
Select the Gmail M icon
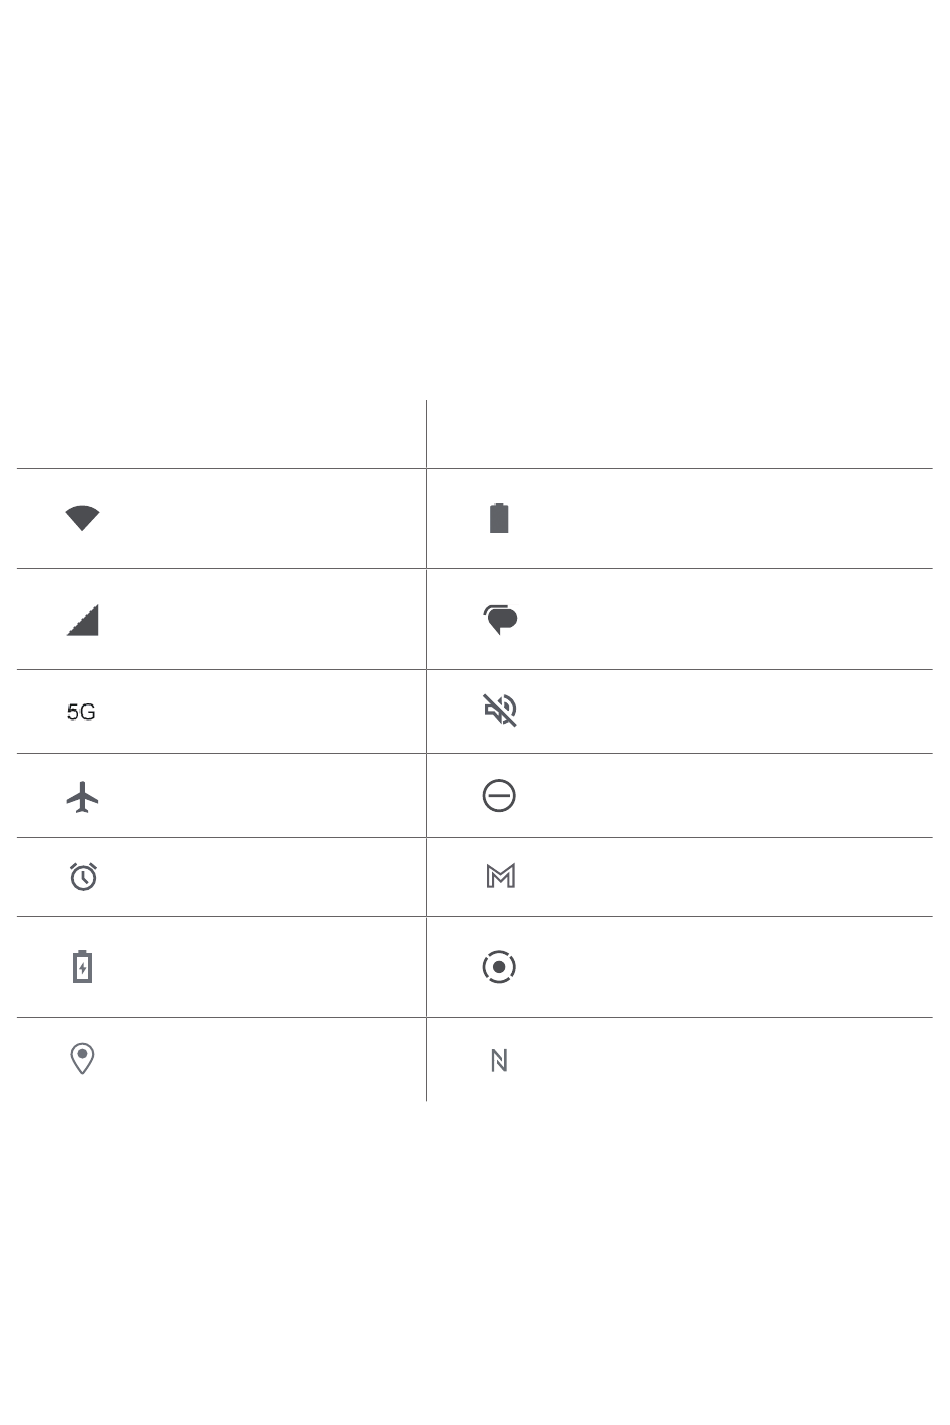click(500, 877)
